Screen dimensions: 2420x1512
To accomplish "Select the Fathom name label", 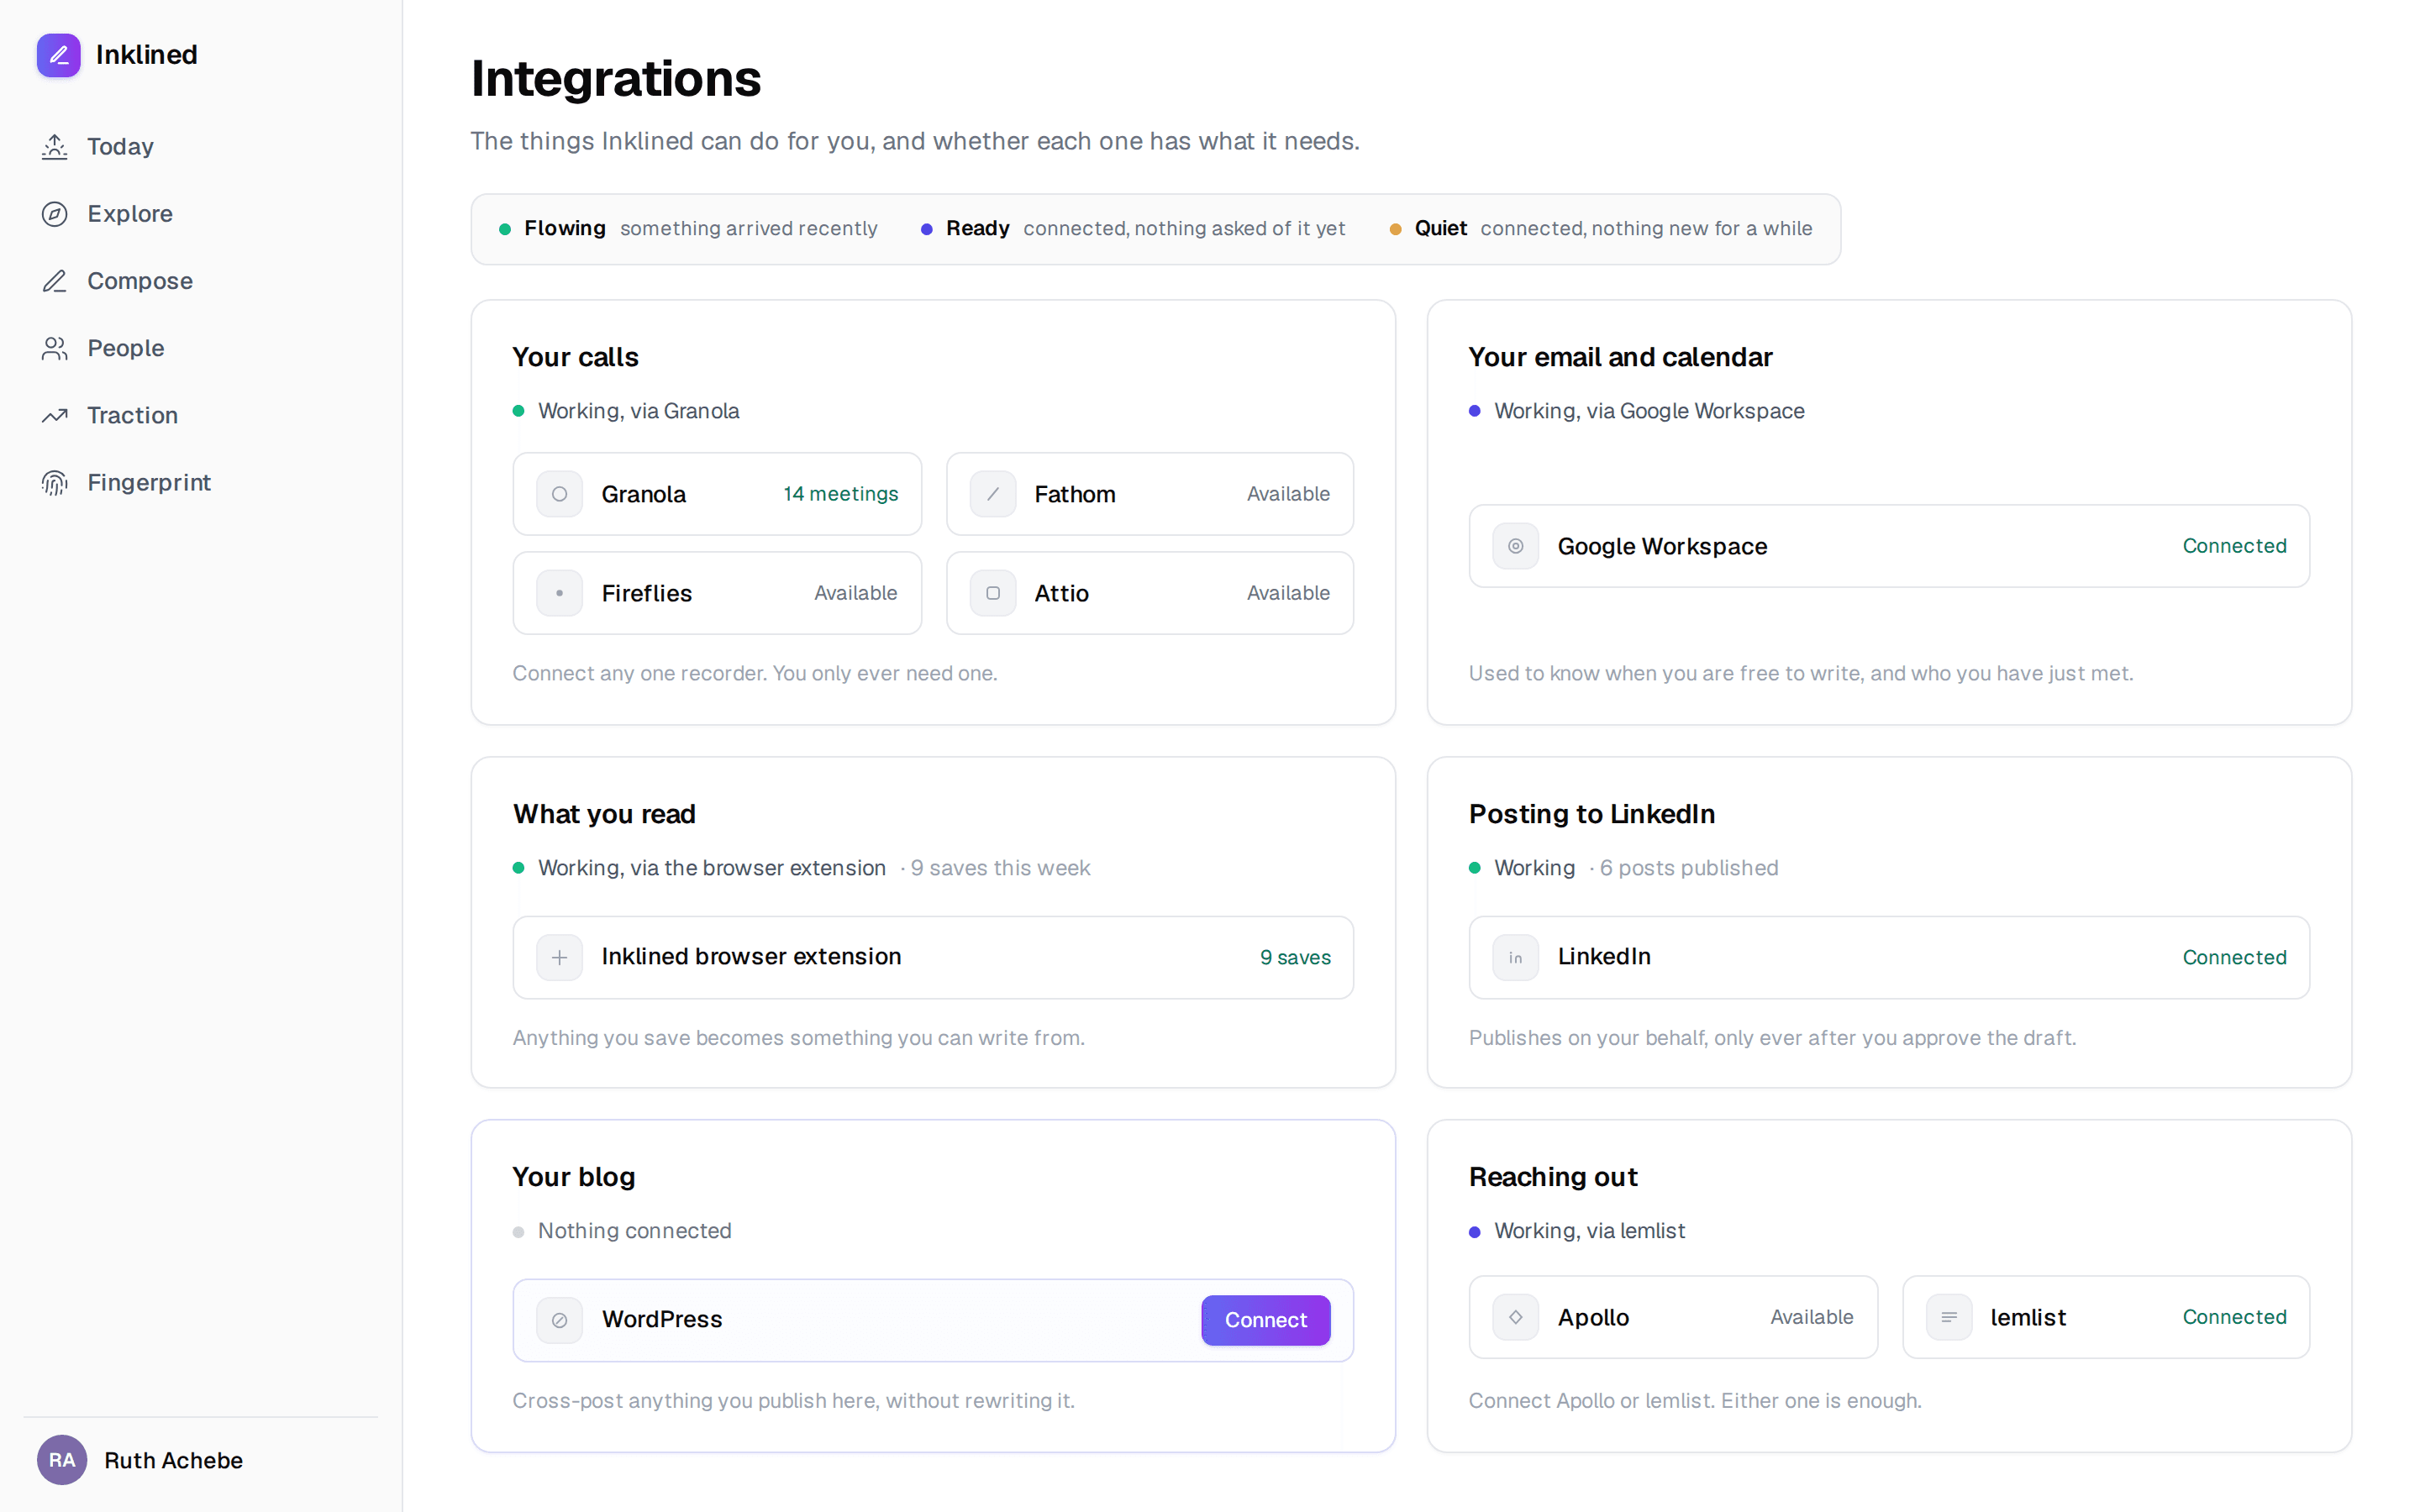I will pyautogui.click(x=1075, y=494).
